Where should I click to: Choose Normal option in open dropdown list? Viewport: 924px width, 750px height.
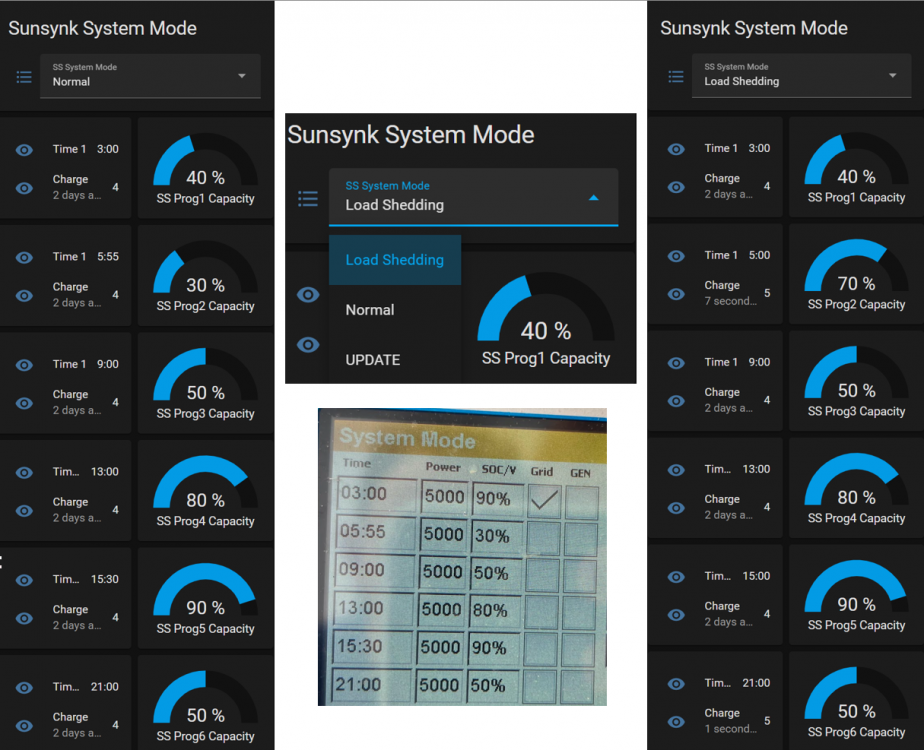[x=395, y=310]
